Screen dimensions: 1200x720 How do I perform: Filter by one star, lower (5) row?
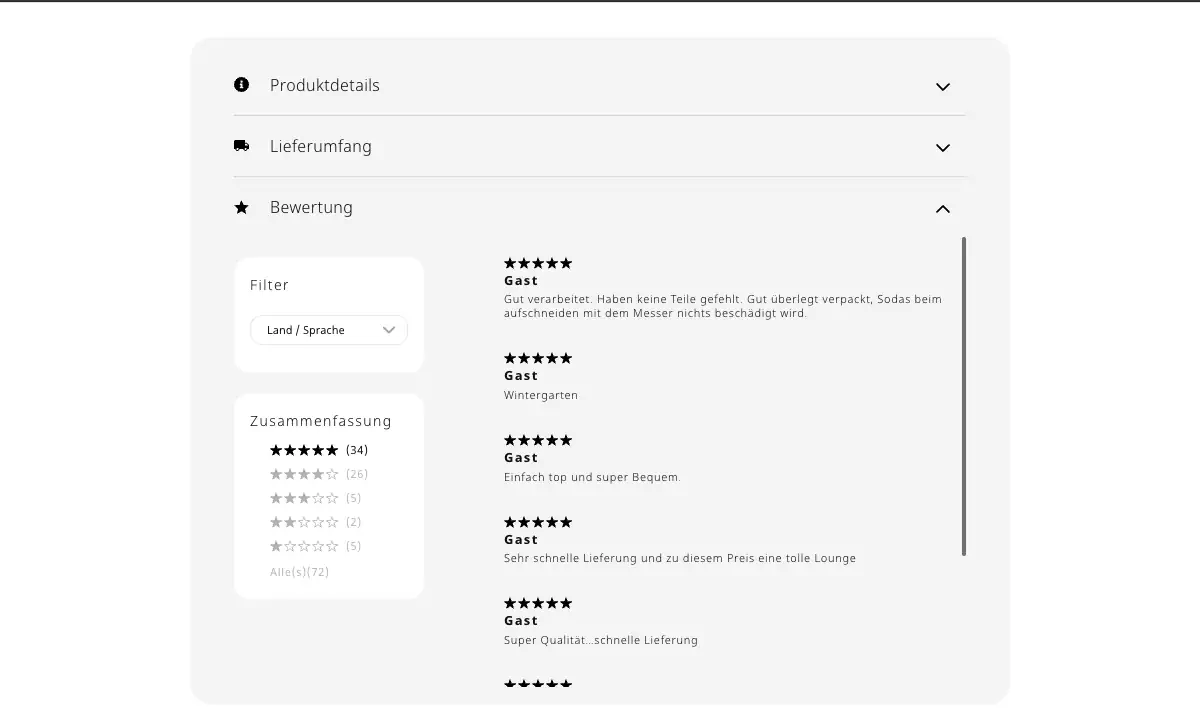point(316,546)
